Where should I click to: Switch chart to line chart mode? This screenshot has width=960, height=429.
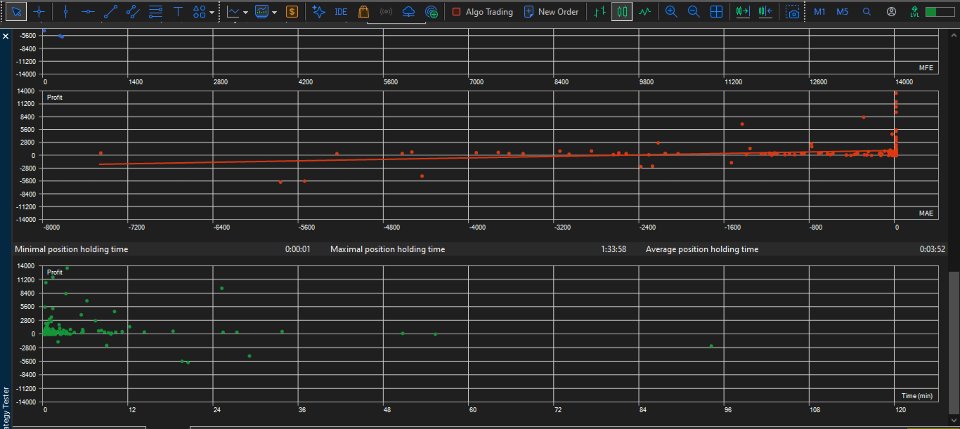coord(644,12)
